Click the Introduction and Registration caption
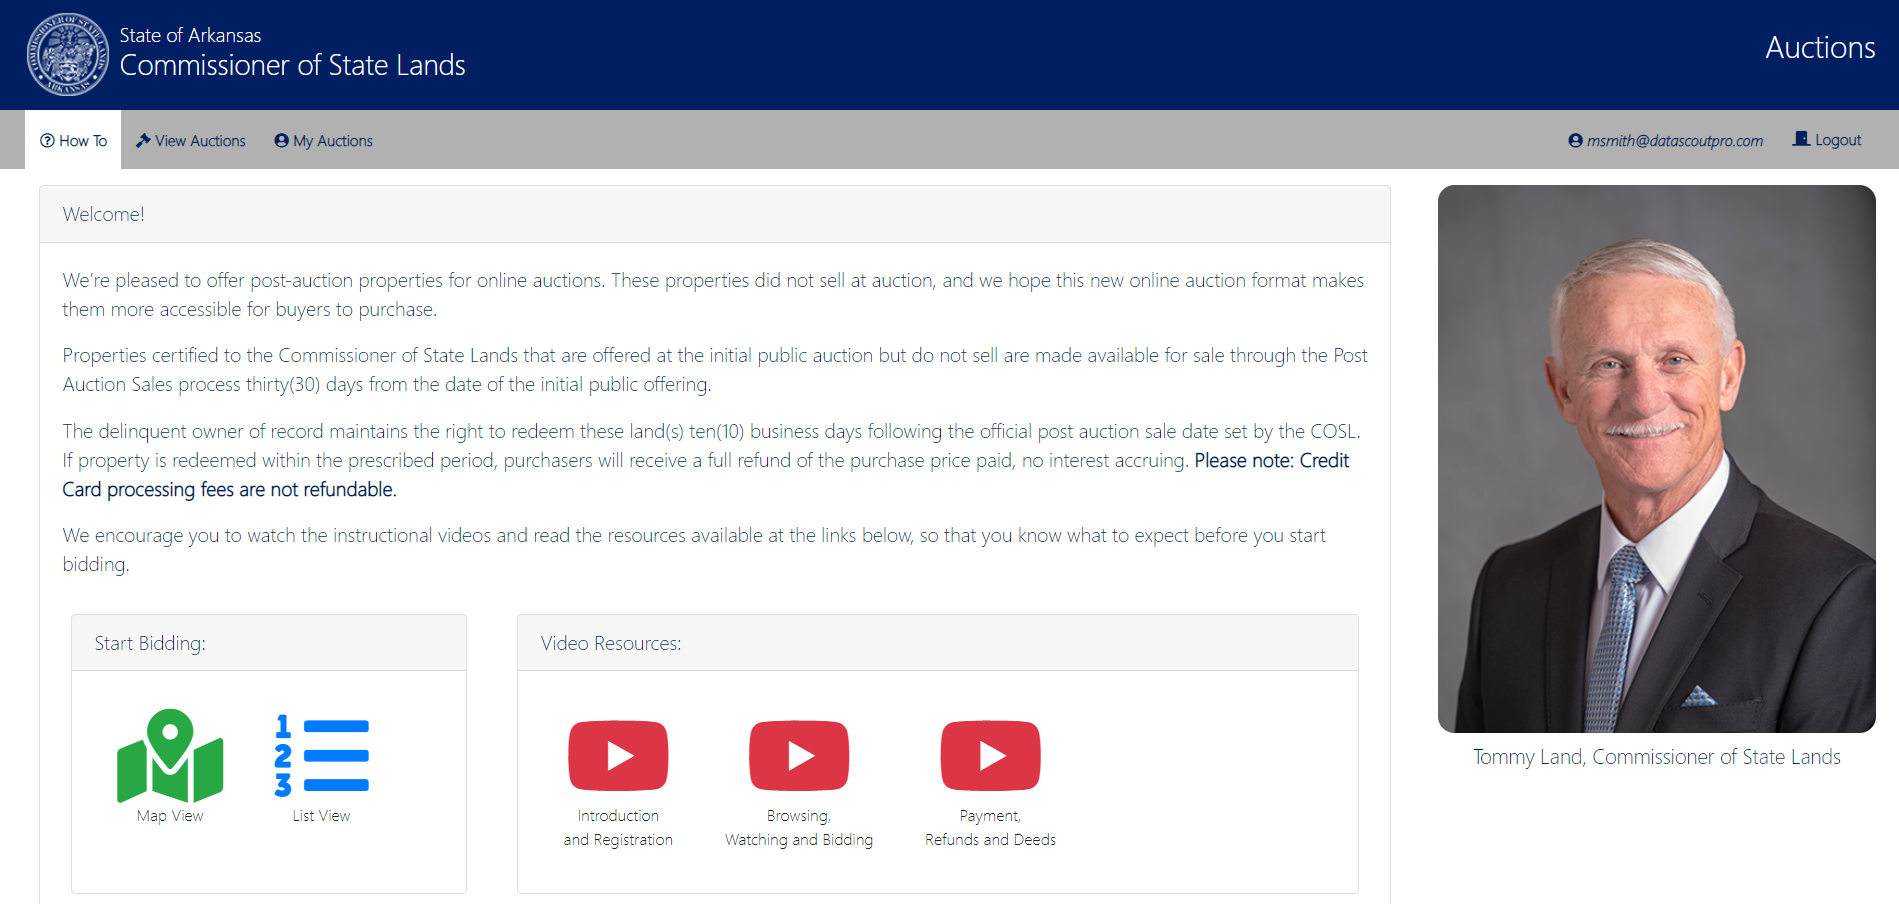Screen dimensions: 1899x904 click(x=618, y=828)
